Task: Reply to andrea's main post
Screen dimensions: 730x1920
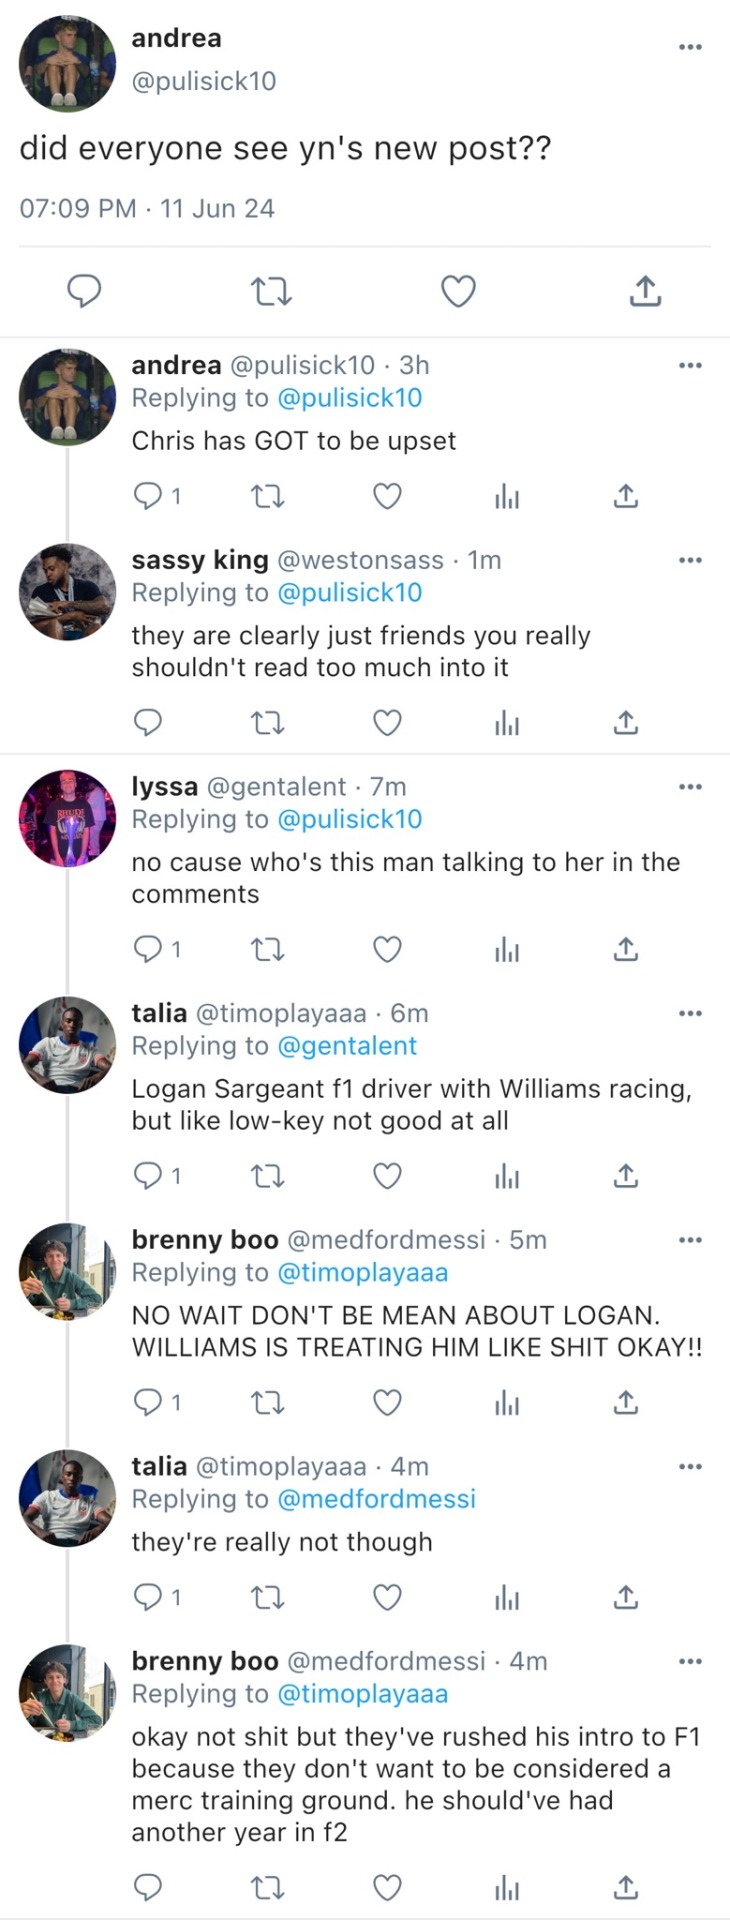Action: tap(84, 291)
